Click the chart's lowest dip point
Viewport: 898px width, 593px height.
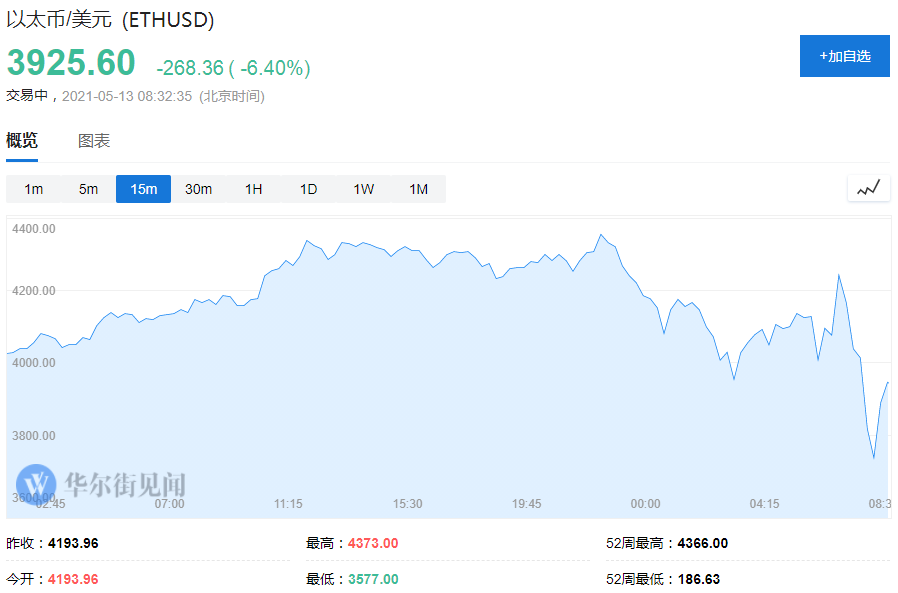coord(874,458)
